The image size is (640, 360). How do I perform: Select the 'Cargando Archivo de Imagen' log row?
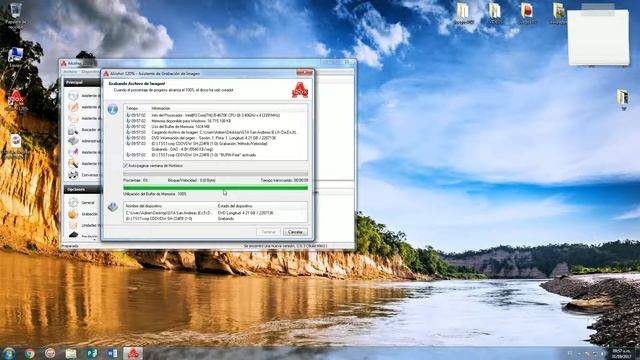coord(216,133)
